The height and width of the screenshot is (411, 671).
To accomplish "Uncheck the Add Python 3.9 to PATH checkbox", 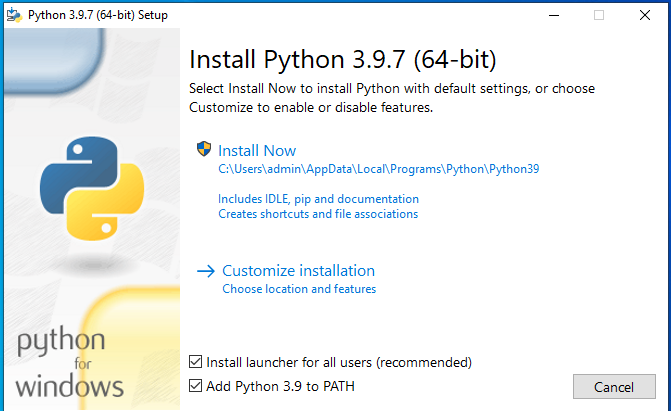I will (x=196, y=386).
